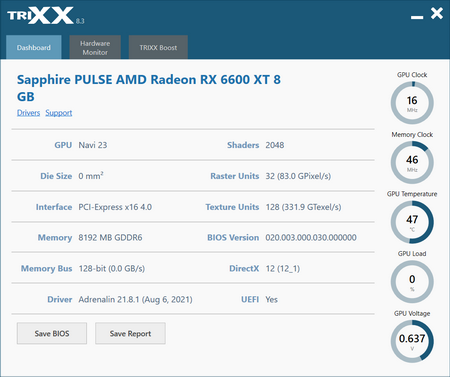The height and width of the screenshot is (377, 450).
Task: Click the Navi 23 GPU value
Action: click(93, 145)
